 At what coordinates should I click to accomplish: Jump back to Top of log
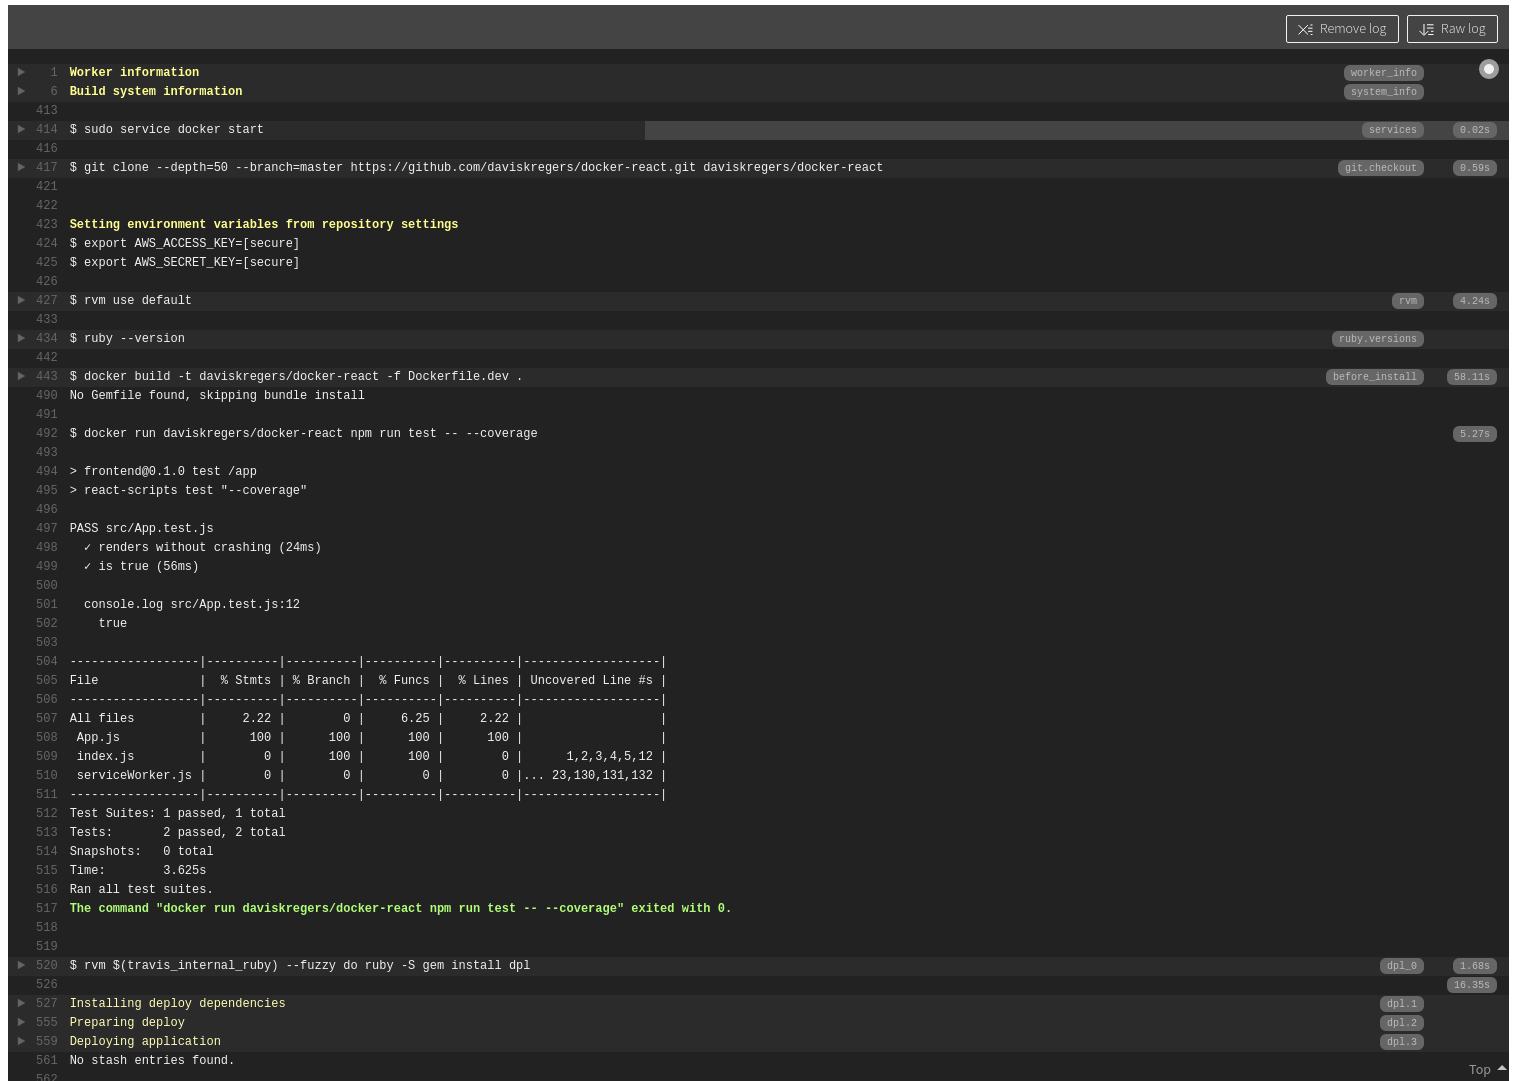[x=1487, y=1069]
